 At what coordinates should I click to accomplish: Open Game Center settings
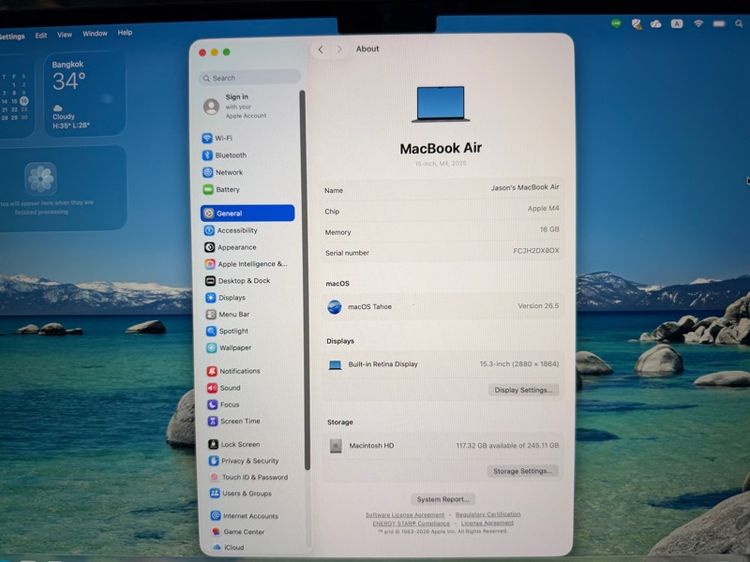pyautogui.click(x=238, y=531)
